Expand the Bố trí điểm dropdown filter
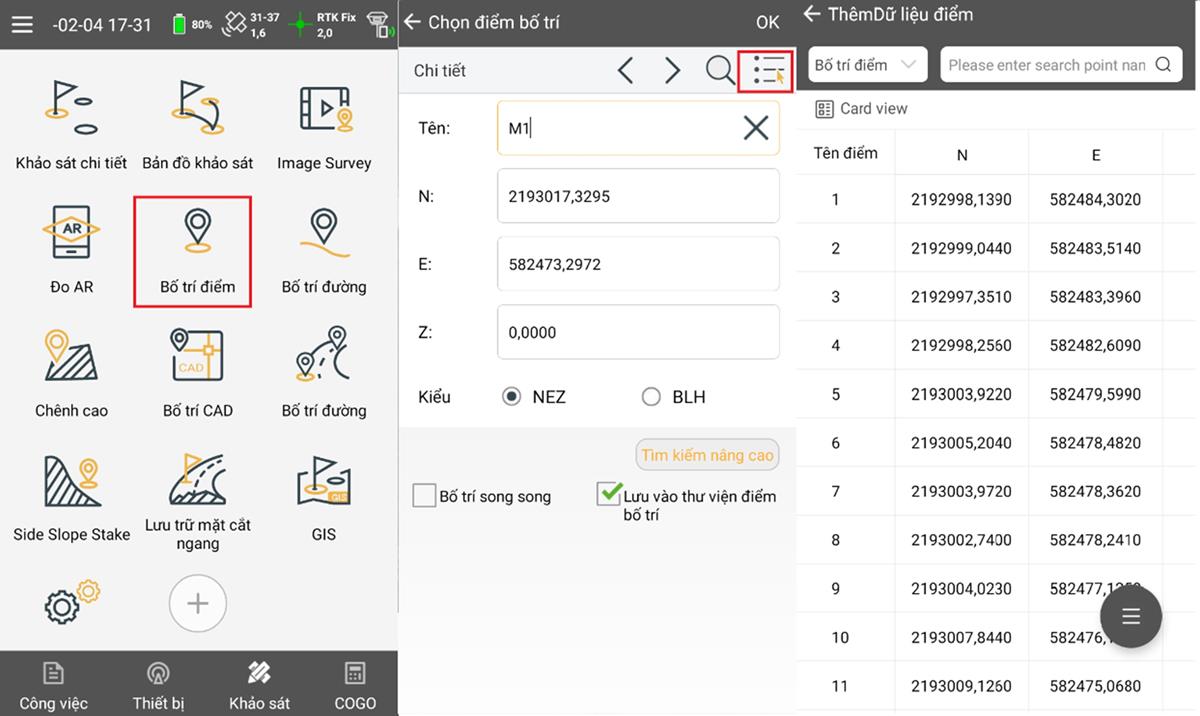Viewport: 1200px width, 716px height. click(x=866, y=65)
